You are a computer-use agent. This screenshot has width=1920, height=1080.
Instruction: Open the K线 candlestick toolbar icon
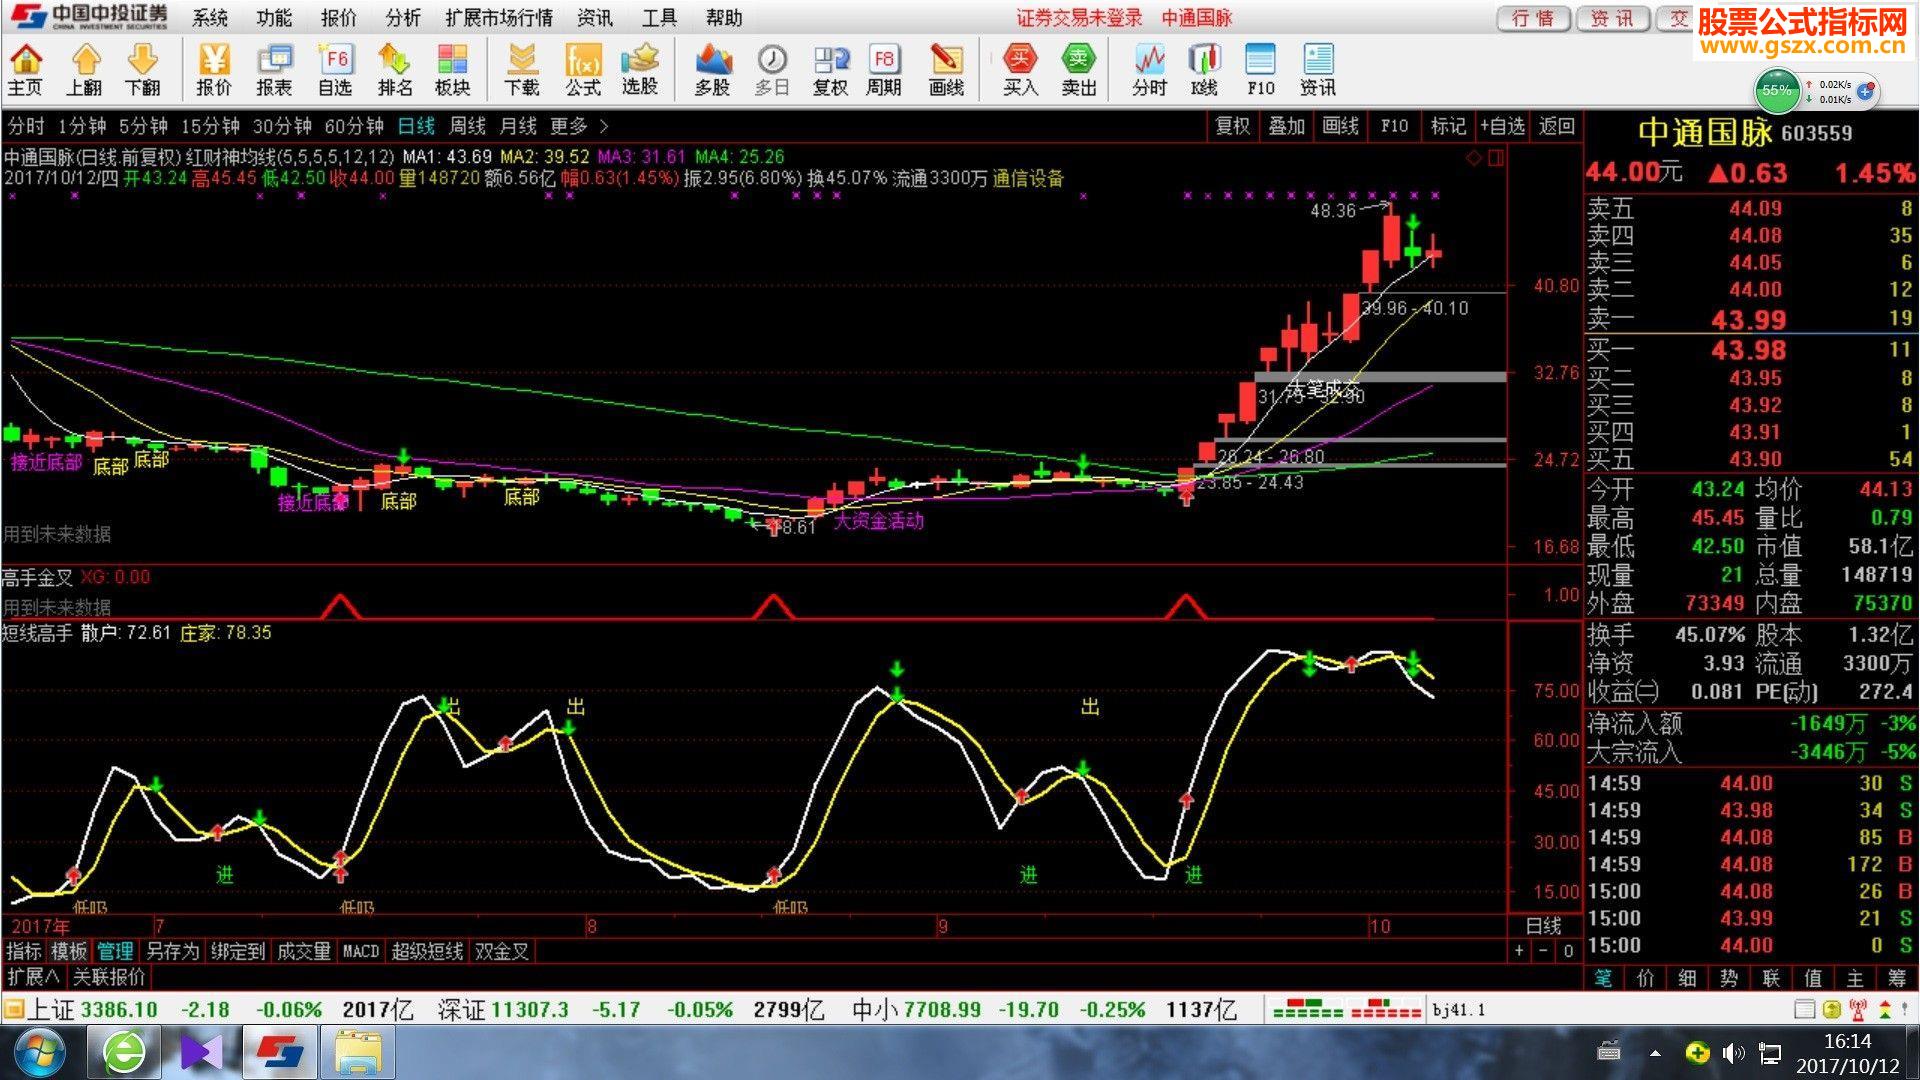pos(1205,70)
